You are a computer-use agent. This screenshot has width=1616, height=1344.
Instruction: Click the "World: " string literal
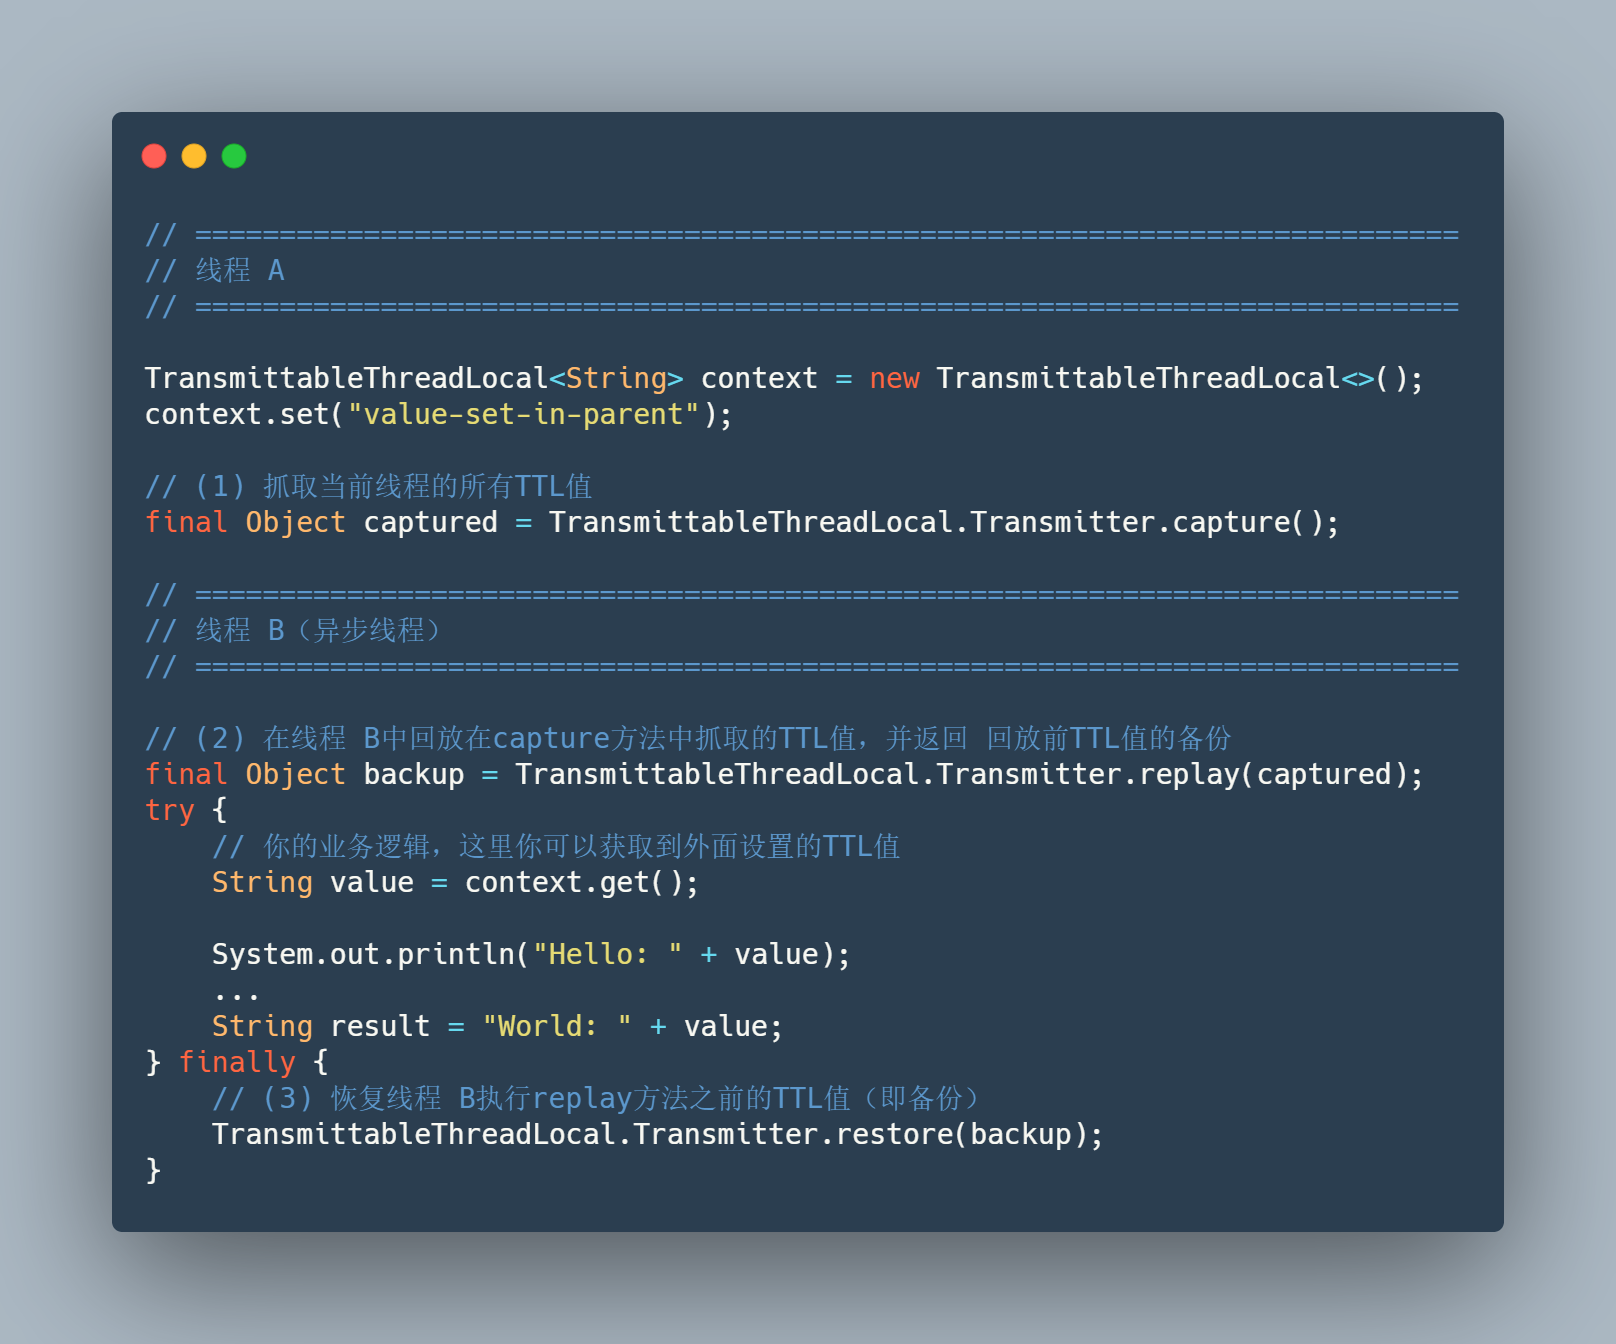[556, 1026]
